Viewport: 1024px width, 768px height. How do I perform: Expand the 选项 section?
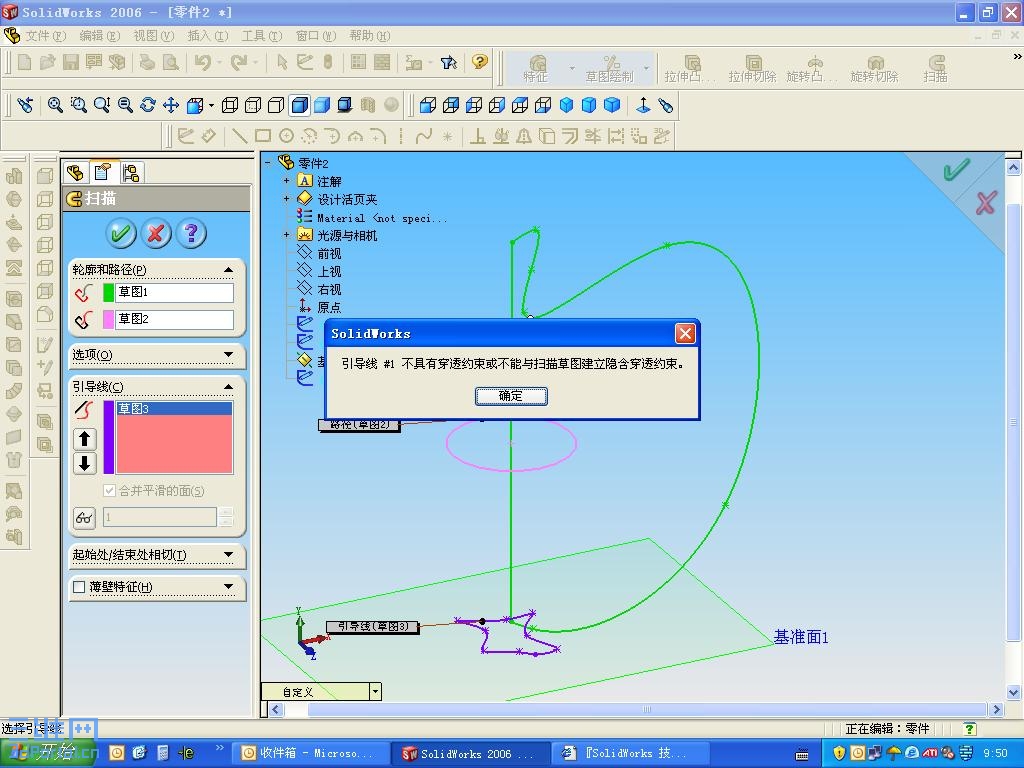point(228,355)
